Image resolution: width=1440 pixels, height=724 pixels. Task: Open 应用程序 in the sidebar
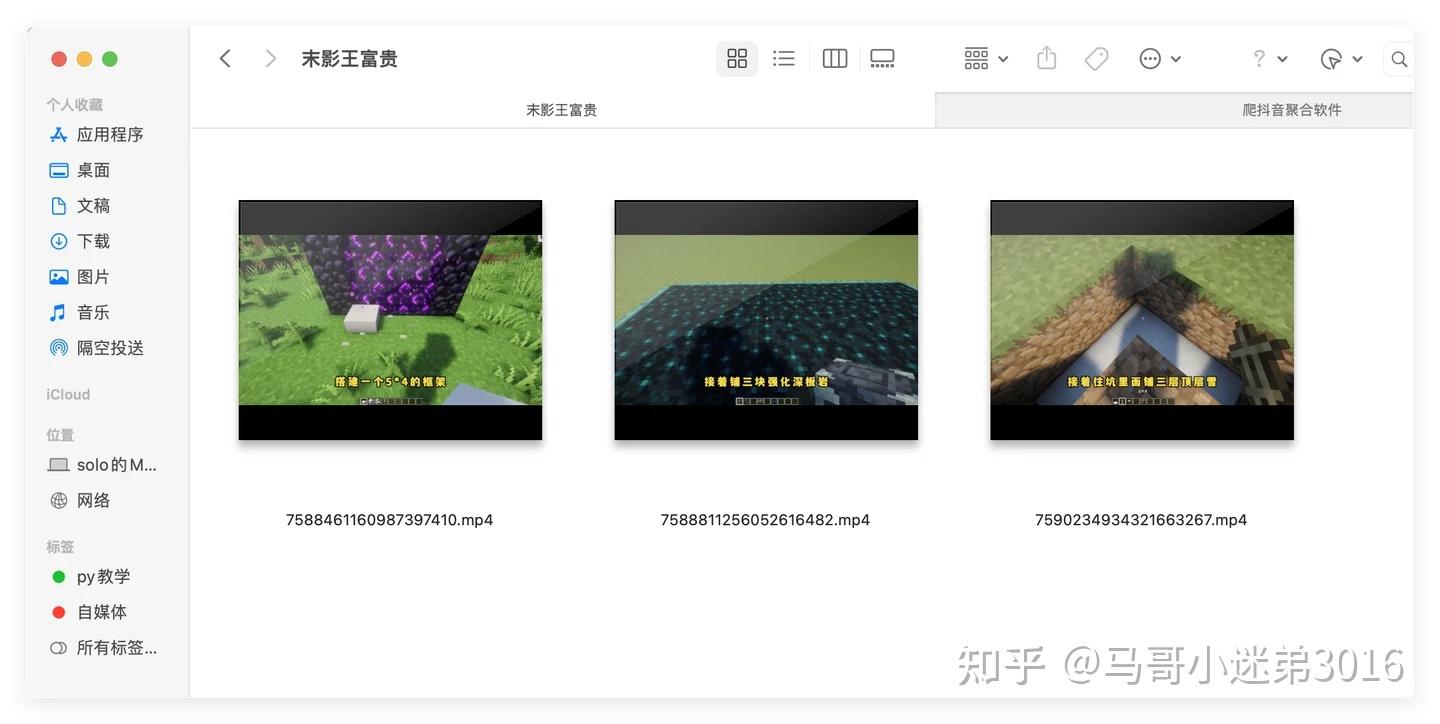110,134
